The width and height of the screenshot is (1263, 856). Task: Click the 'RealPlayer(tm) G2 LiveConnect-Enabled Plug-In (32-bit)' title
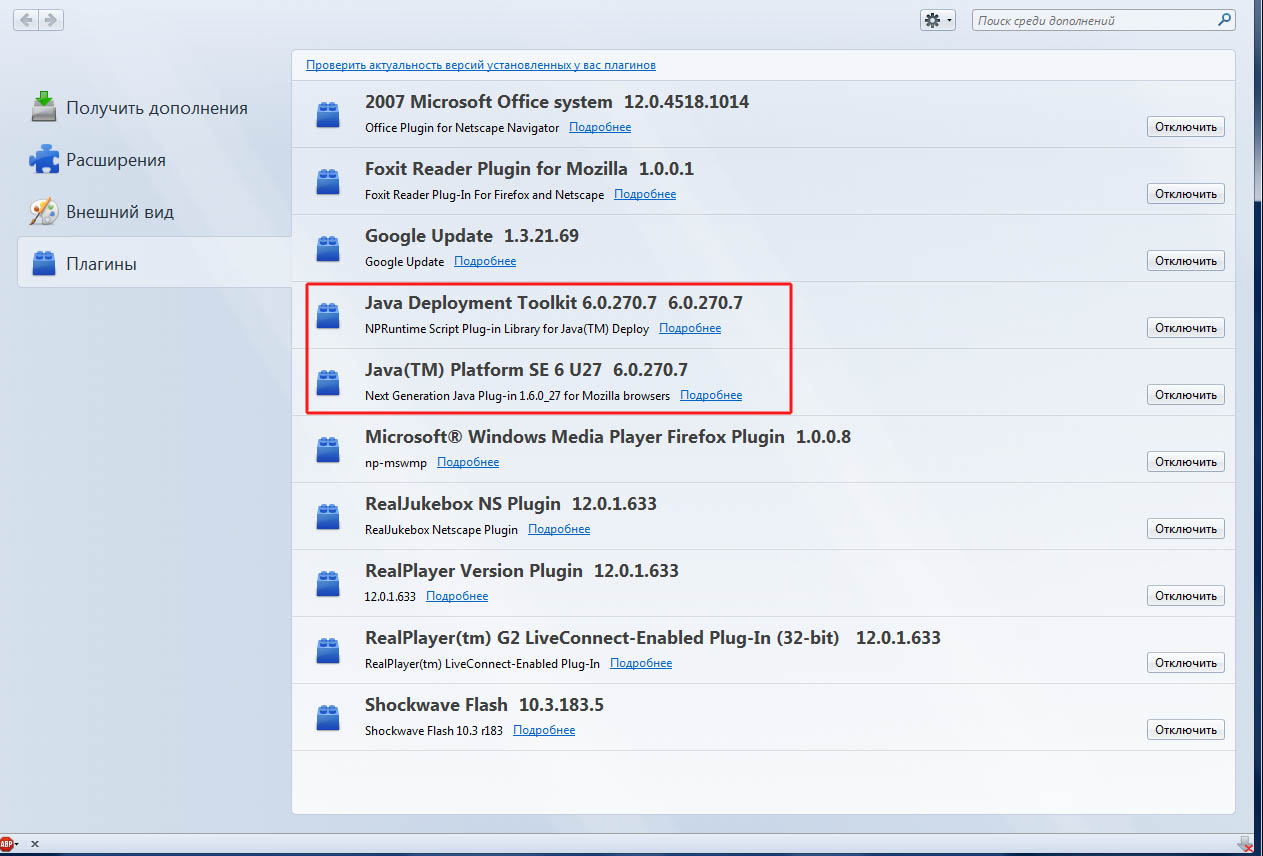(602, 638)
